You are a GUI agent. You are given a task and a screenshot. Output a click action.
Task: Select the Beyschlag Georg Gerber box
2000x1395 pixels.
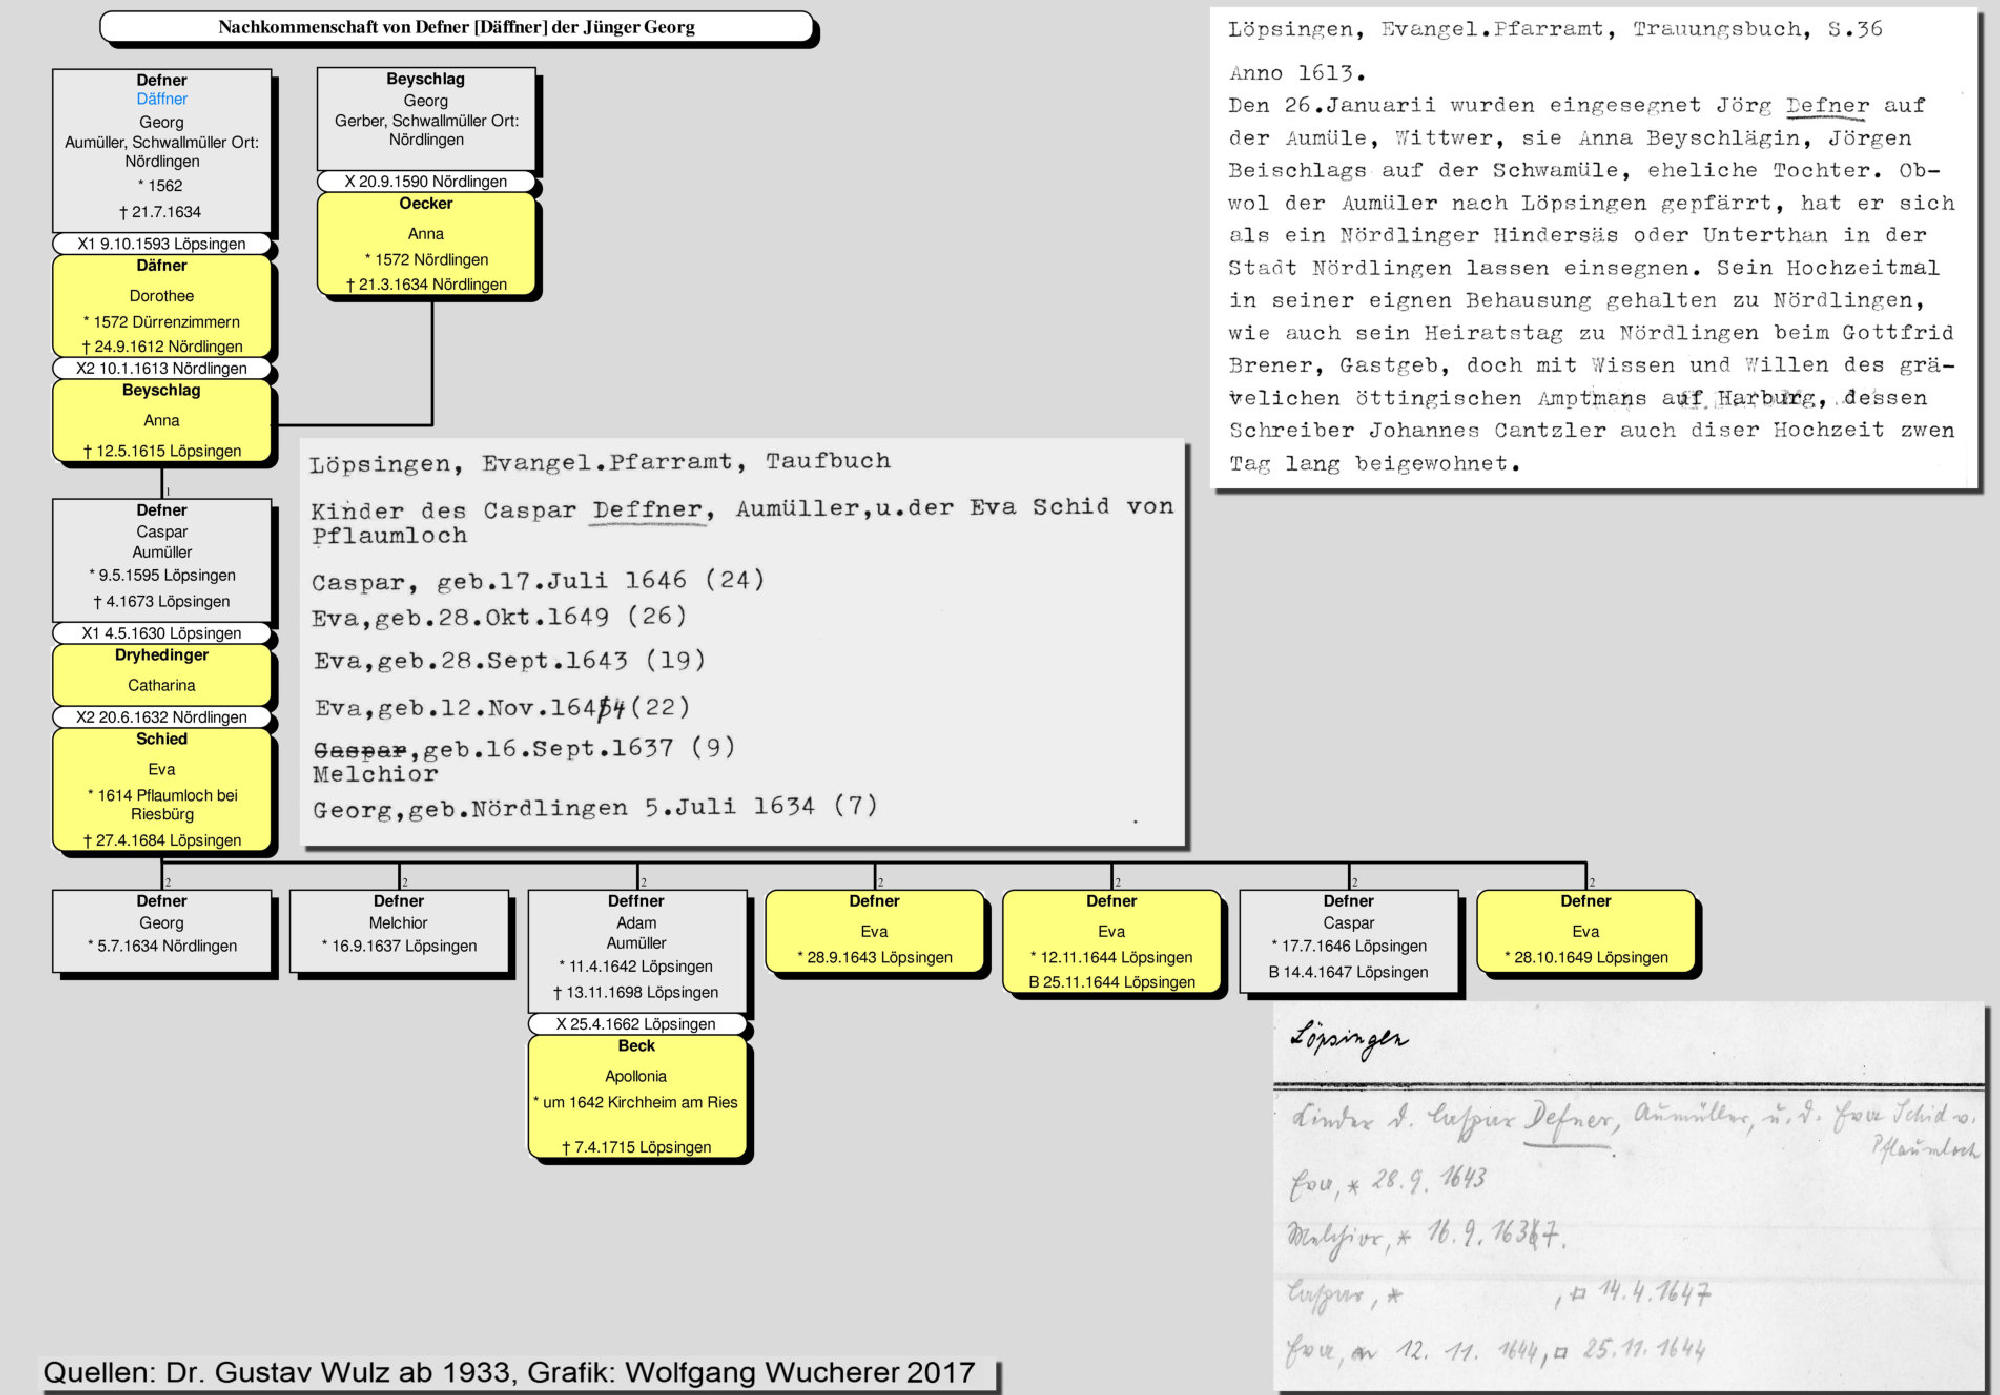(x=426, y=118)
